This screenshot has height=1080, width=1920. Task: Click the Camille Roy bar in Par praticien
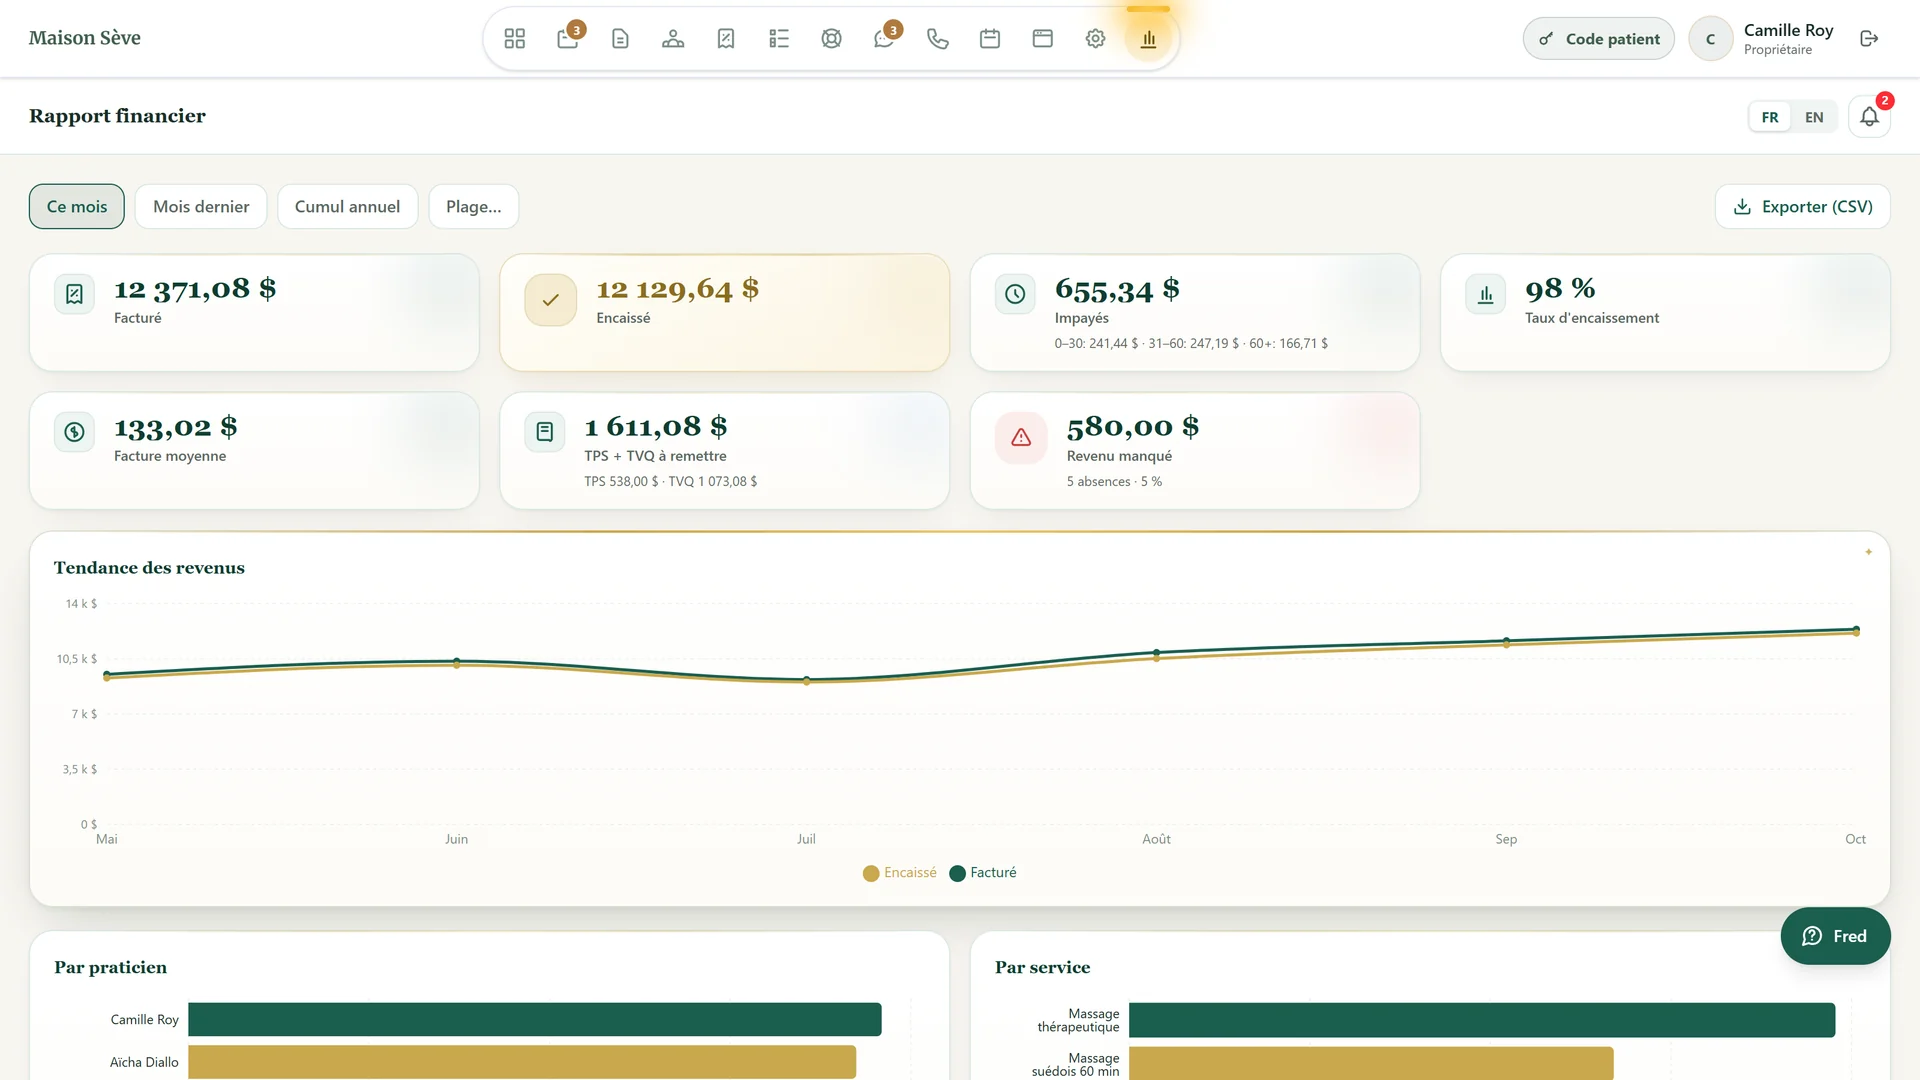[535, 1019]
